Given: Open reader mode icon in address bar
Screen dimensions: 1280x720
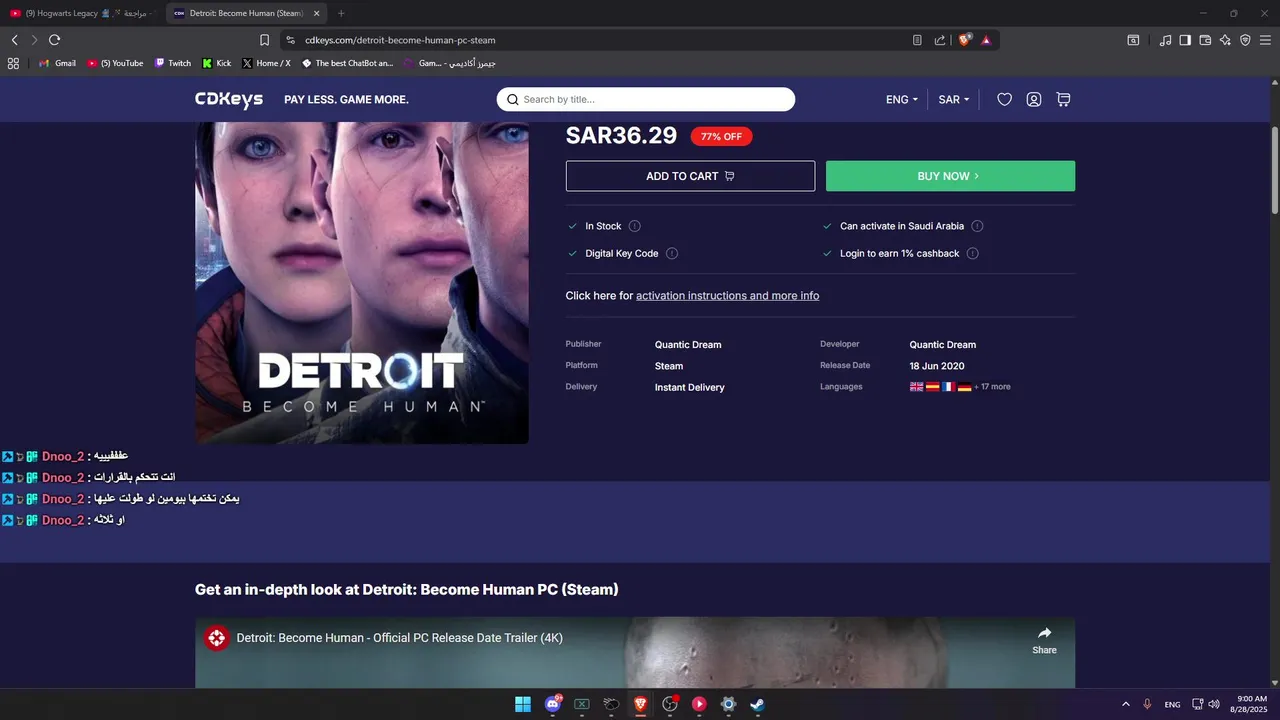Looking at the screenshot, I should (x=917, y=40).
